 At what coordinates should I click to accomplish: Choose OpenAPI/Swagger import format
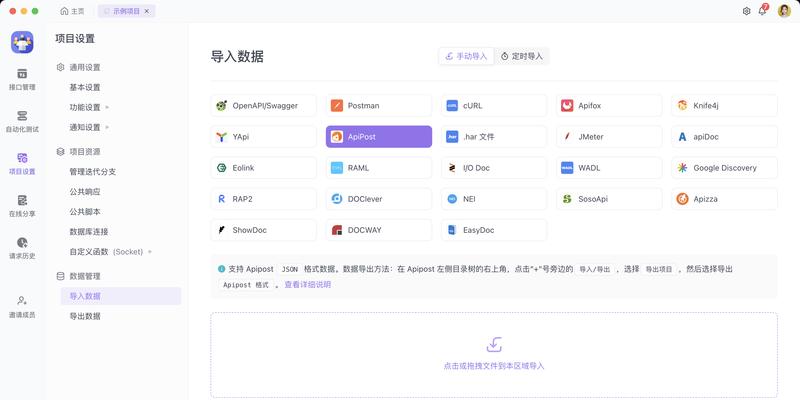[x=263, y=106]
